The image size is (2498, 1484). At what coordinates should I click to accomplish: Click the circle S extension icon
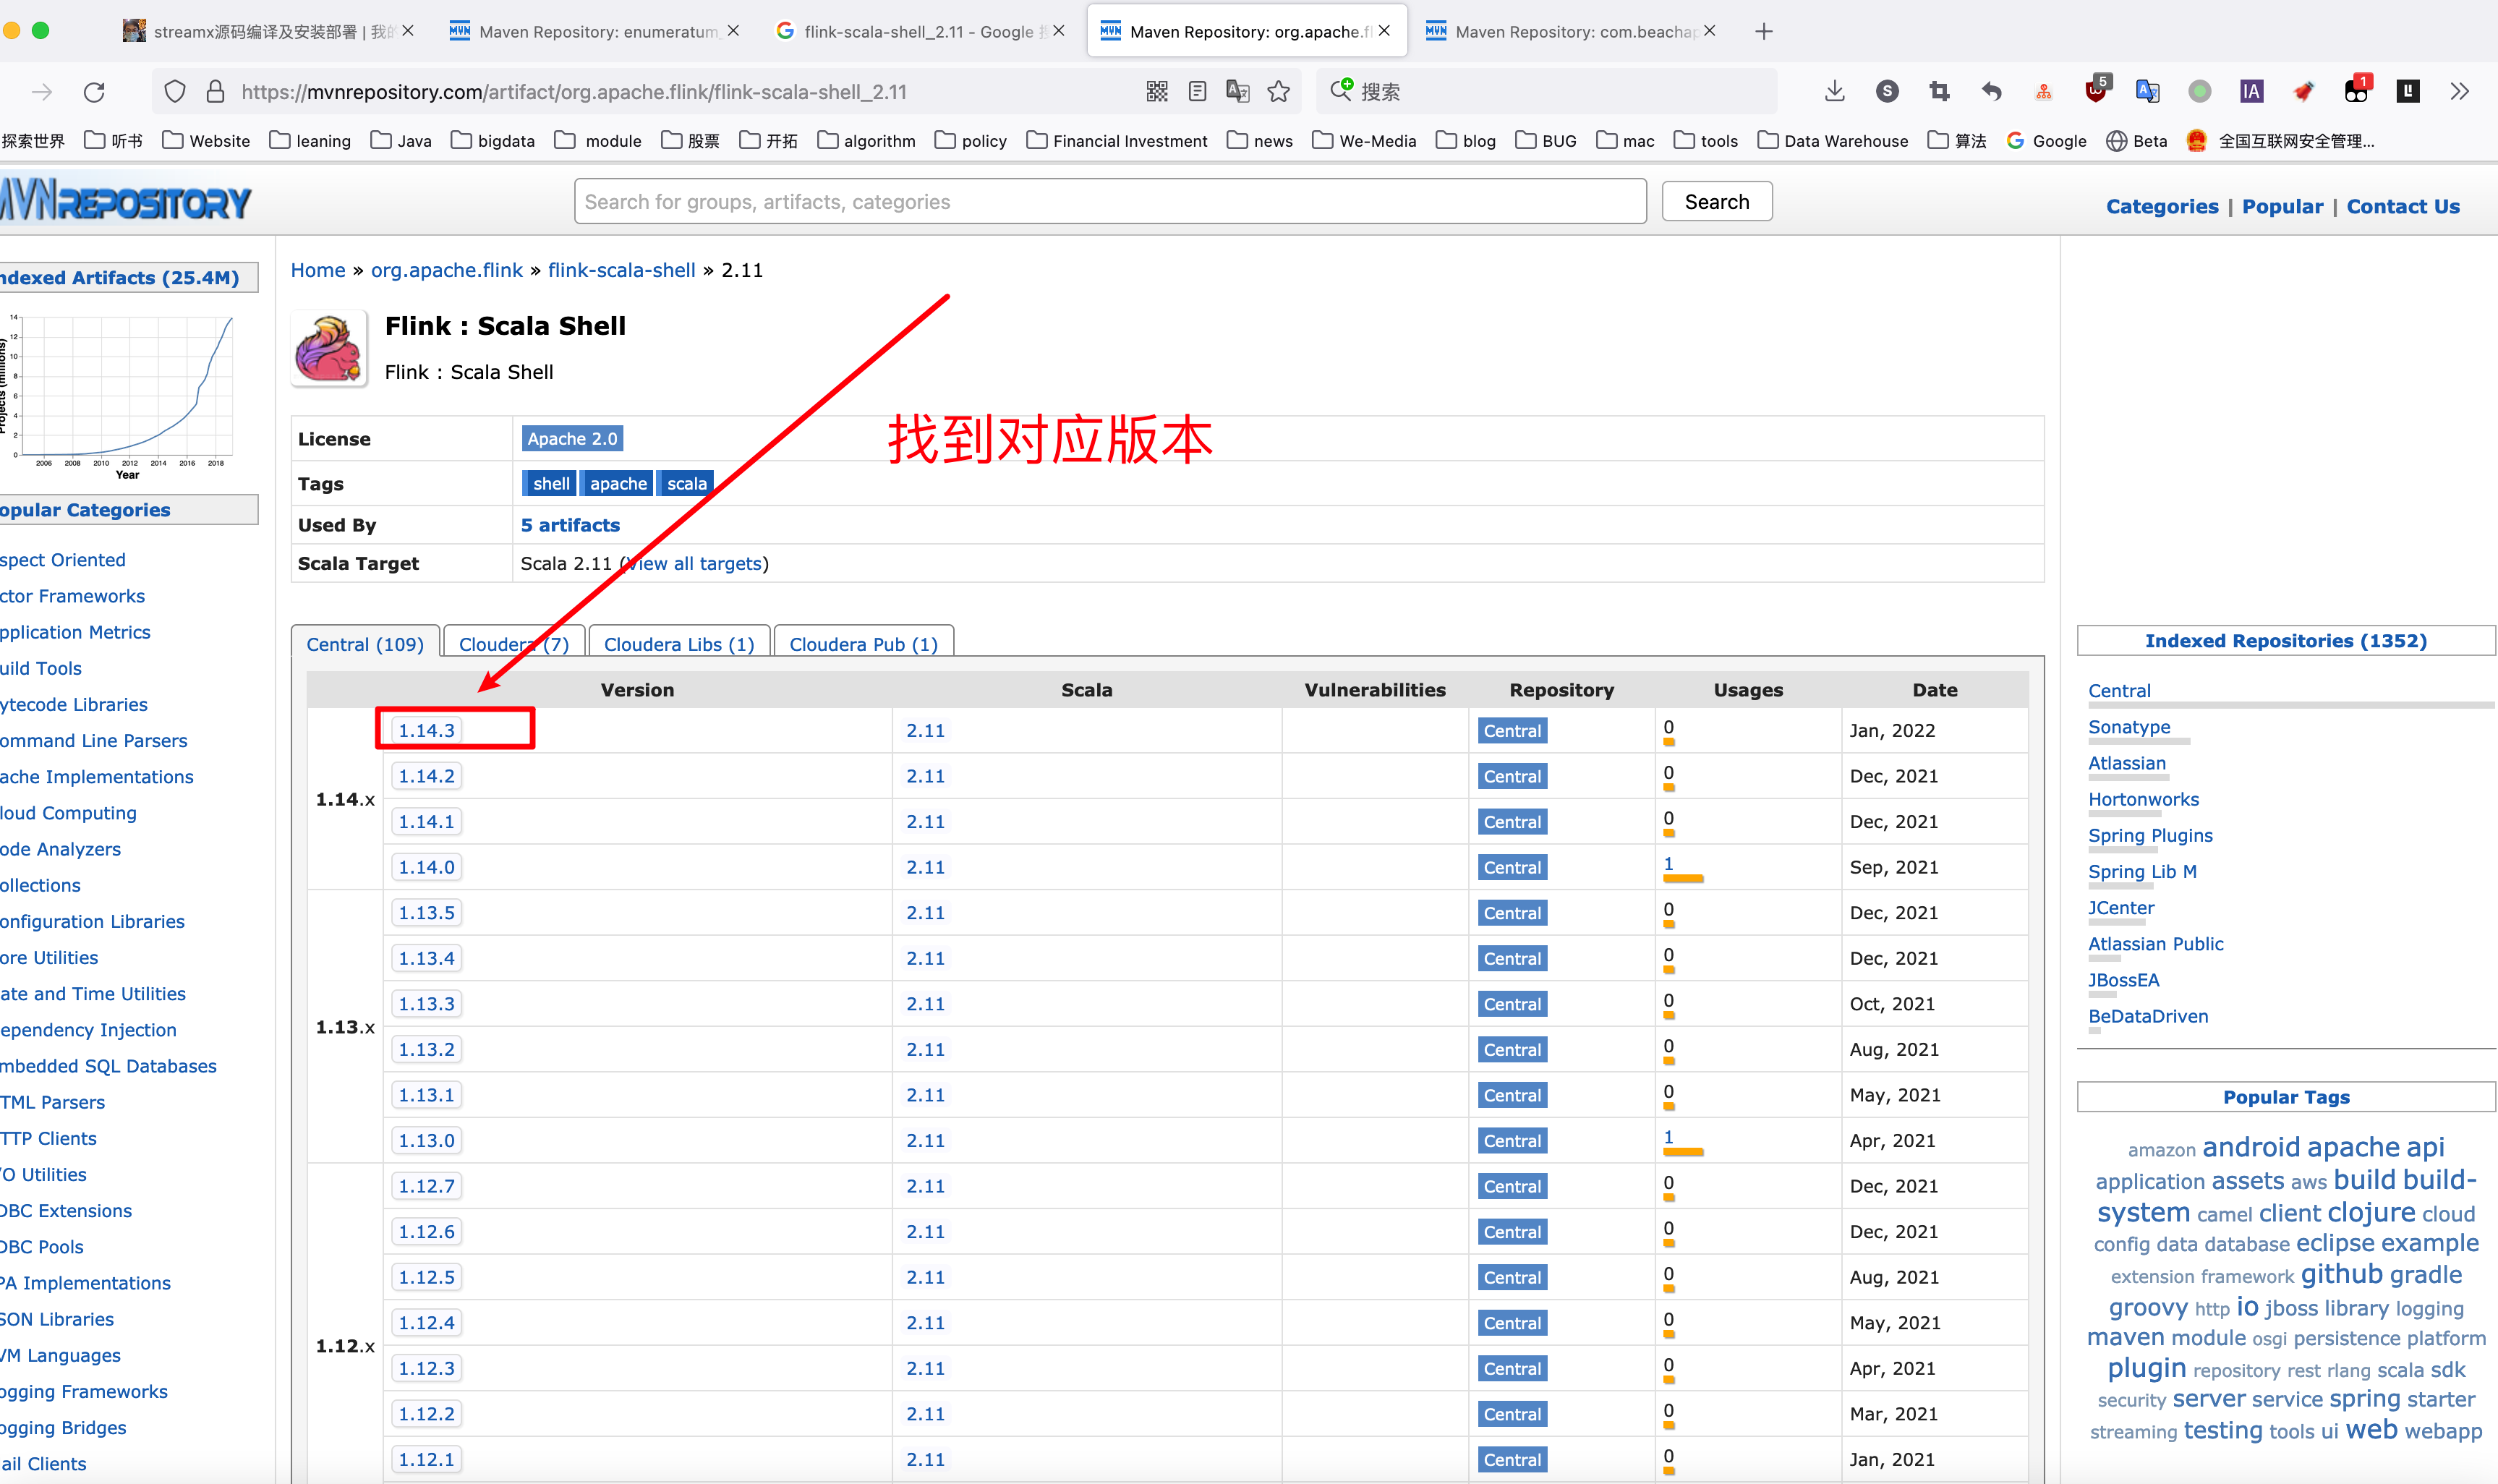tap(1887, 92)
